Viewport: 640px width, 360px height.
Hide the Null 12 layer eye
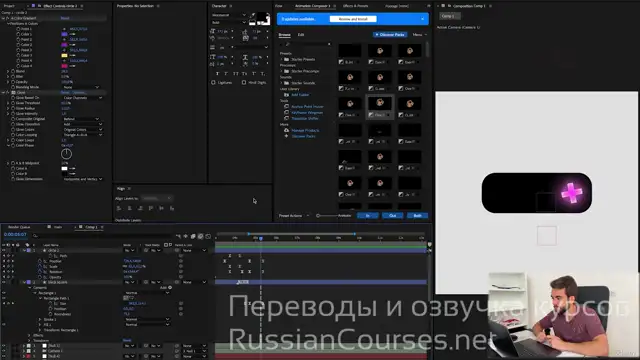coord(4,346)
